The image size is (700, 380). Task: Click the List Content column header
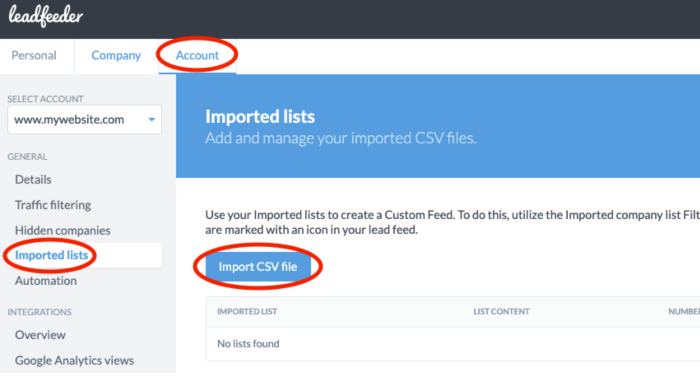click(501, 312)
